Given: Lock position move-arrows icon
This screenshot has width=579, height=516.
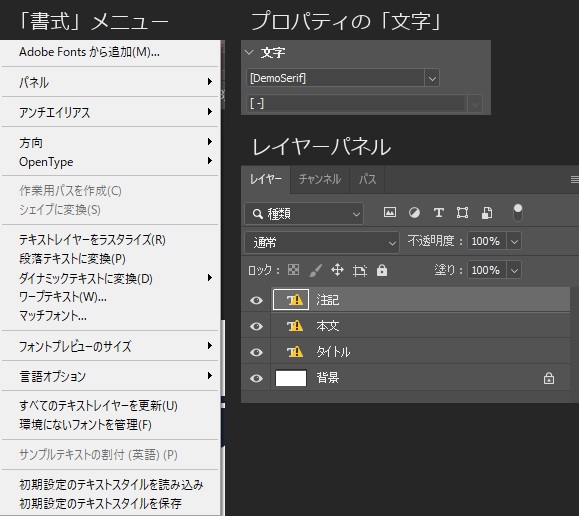Looking at the screenshot, I should click(x=337, y=270).
